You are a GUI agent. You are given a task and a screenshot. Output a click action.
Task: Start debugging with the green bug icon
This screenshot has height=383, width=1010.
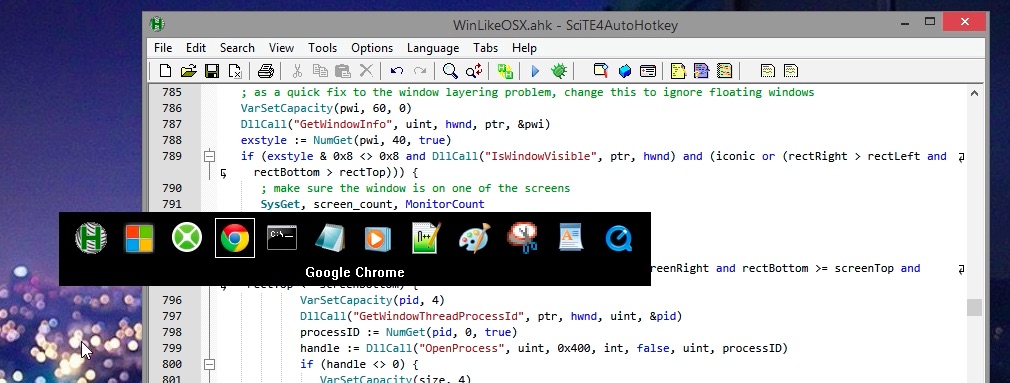click(558, 71)
